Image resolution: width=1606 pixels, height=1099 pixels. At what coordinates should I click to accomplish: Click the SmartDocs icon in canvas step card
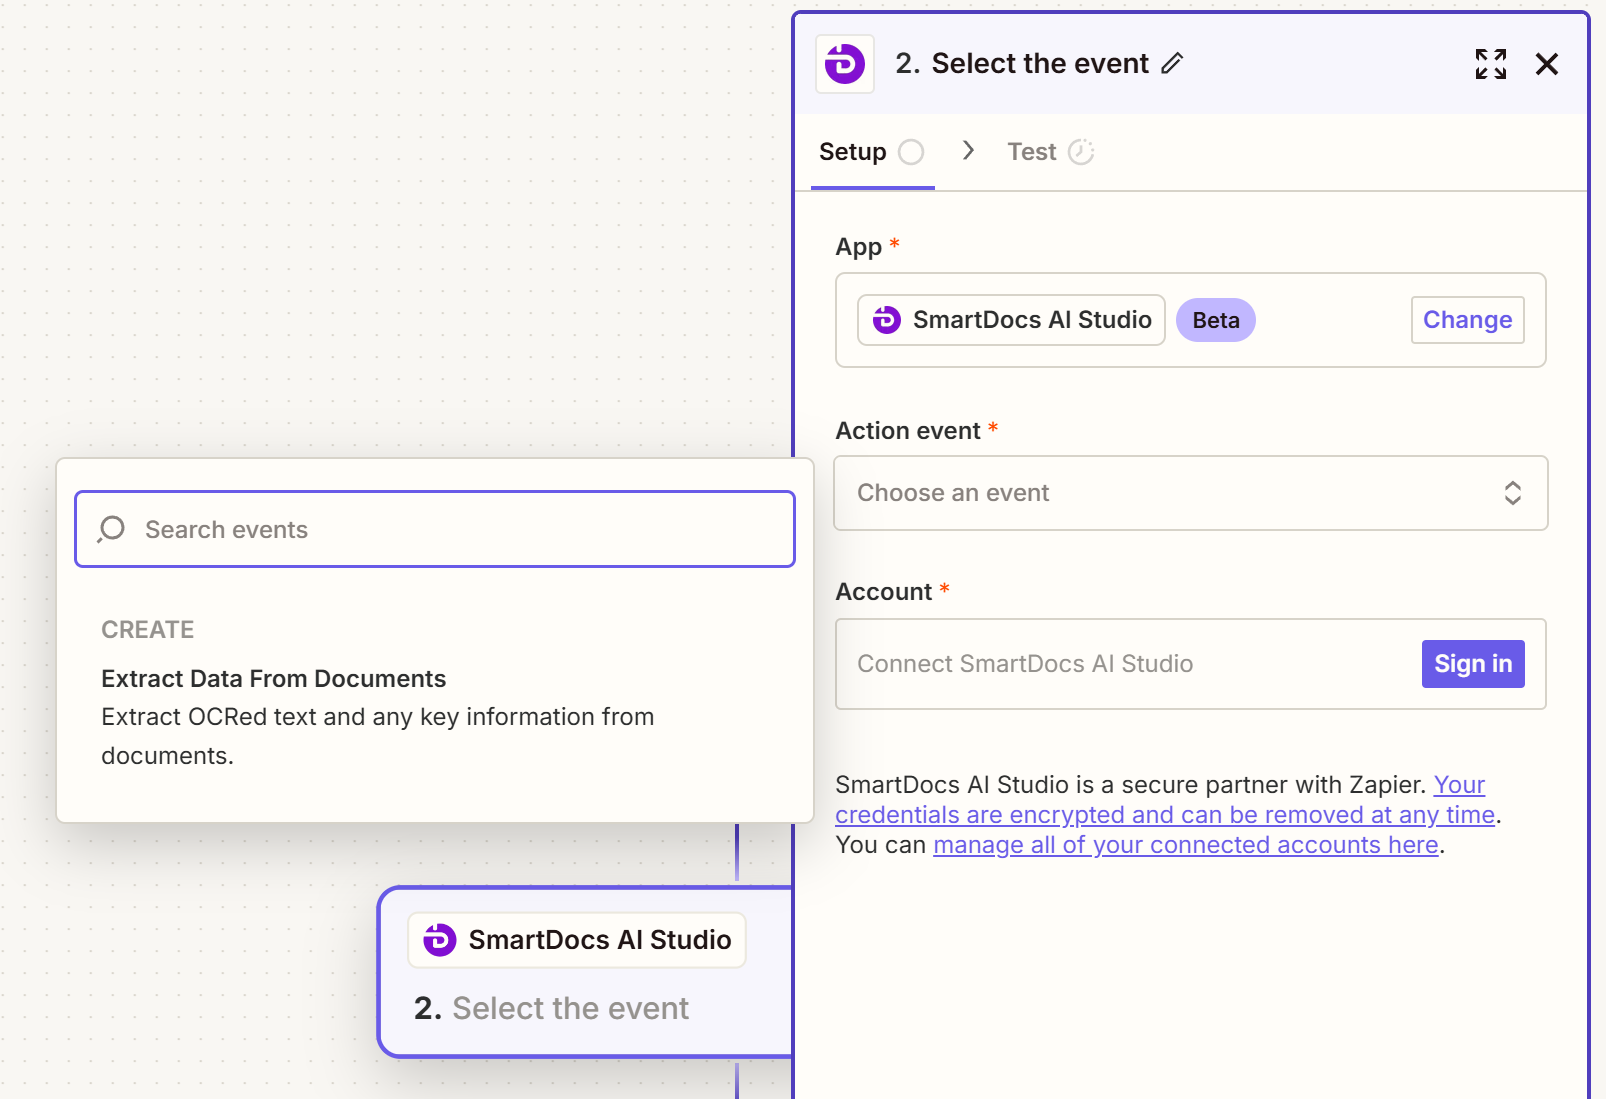click(x=440, y=940)
